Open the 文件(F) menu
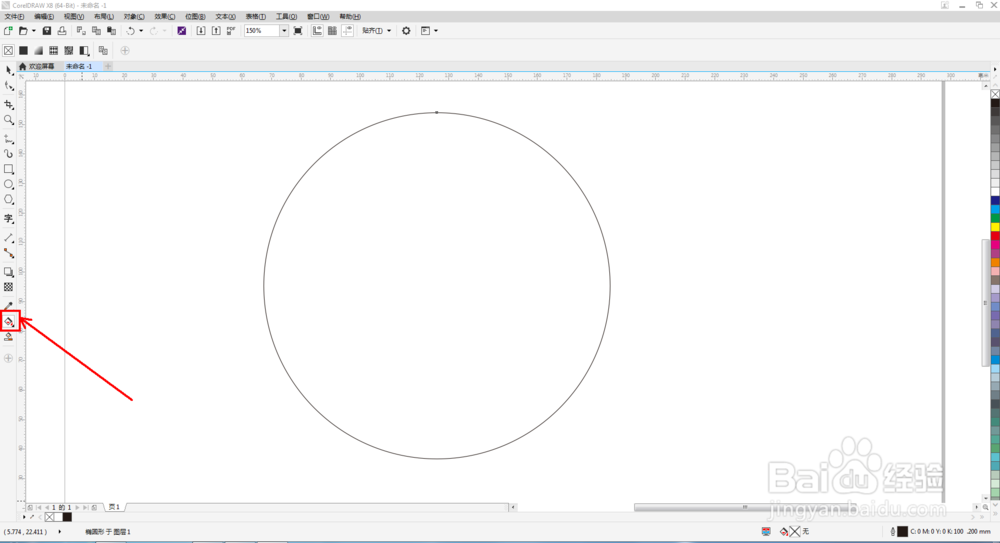Image resolution: width=1000 pixels, height=543 pixels. [x=14, y=17]
